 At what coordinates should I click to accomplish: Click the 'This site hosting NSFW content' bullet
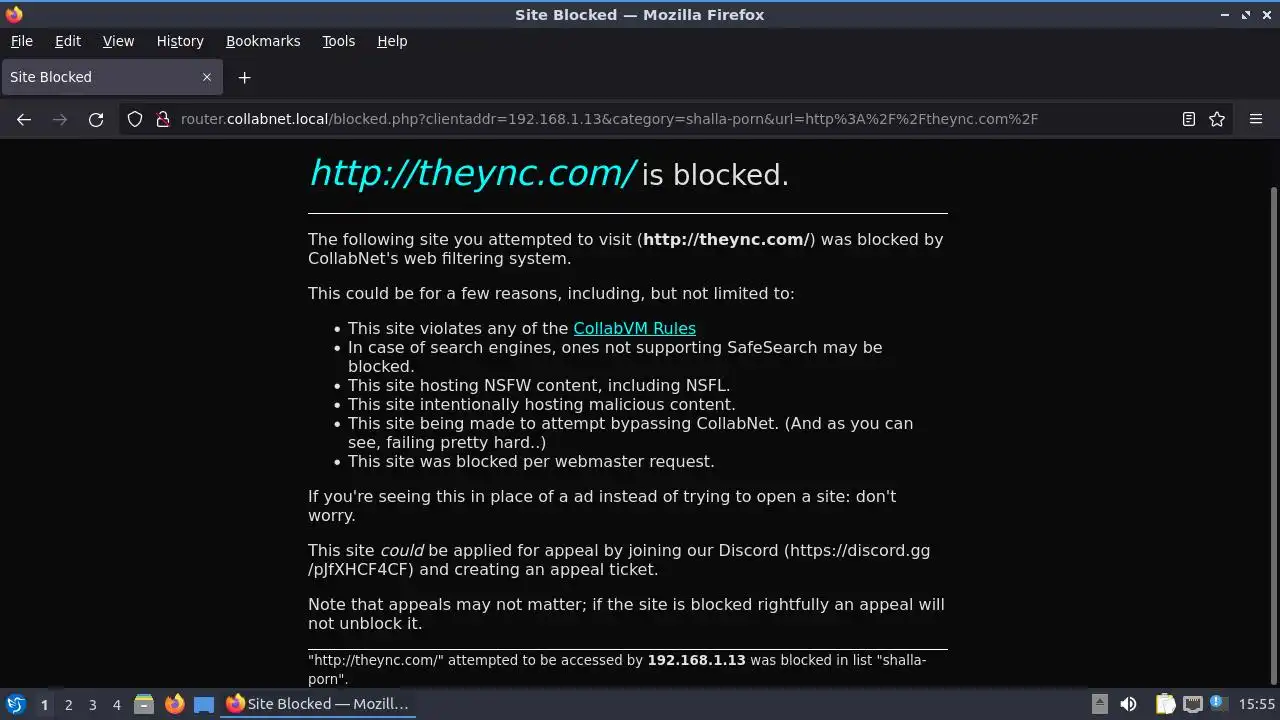tap(539, 385)
